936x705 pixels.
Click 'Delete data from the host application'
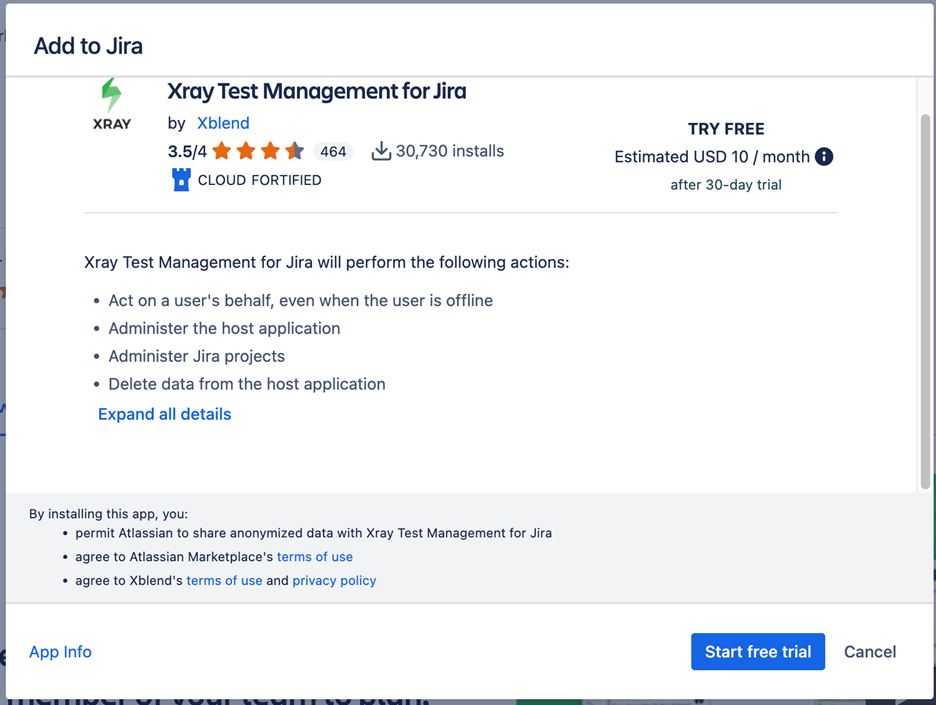pos(247,384)
